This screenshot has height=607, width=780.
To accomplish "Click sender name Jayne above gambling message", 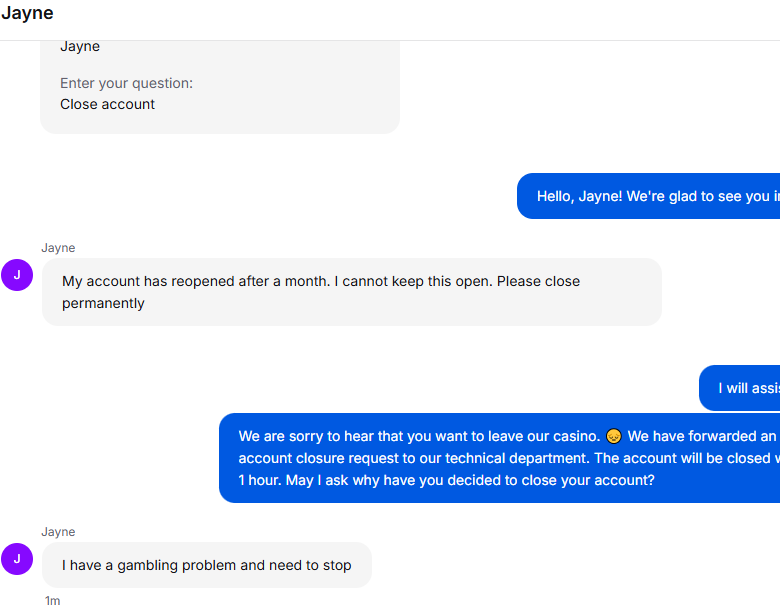I will 58,532.
